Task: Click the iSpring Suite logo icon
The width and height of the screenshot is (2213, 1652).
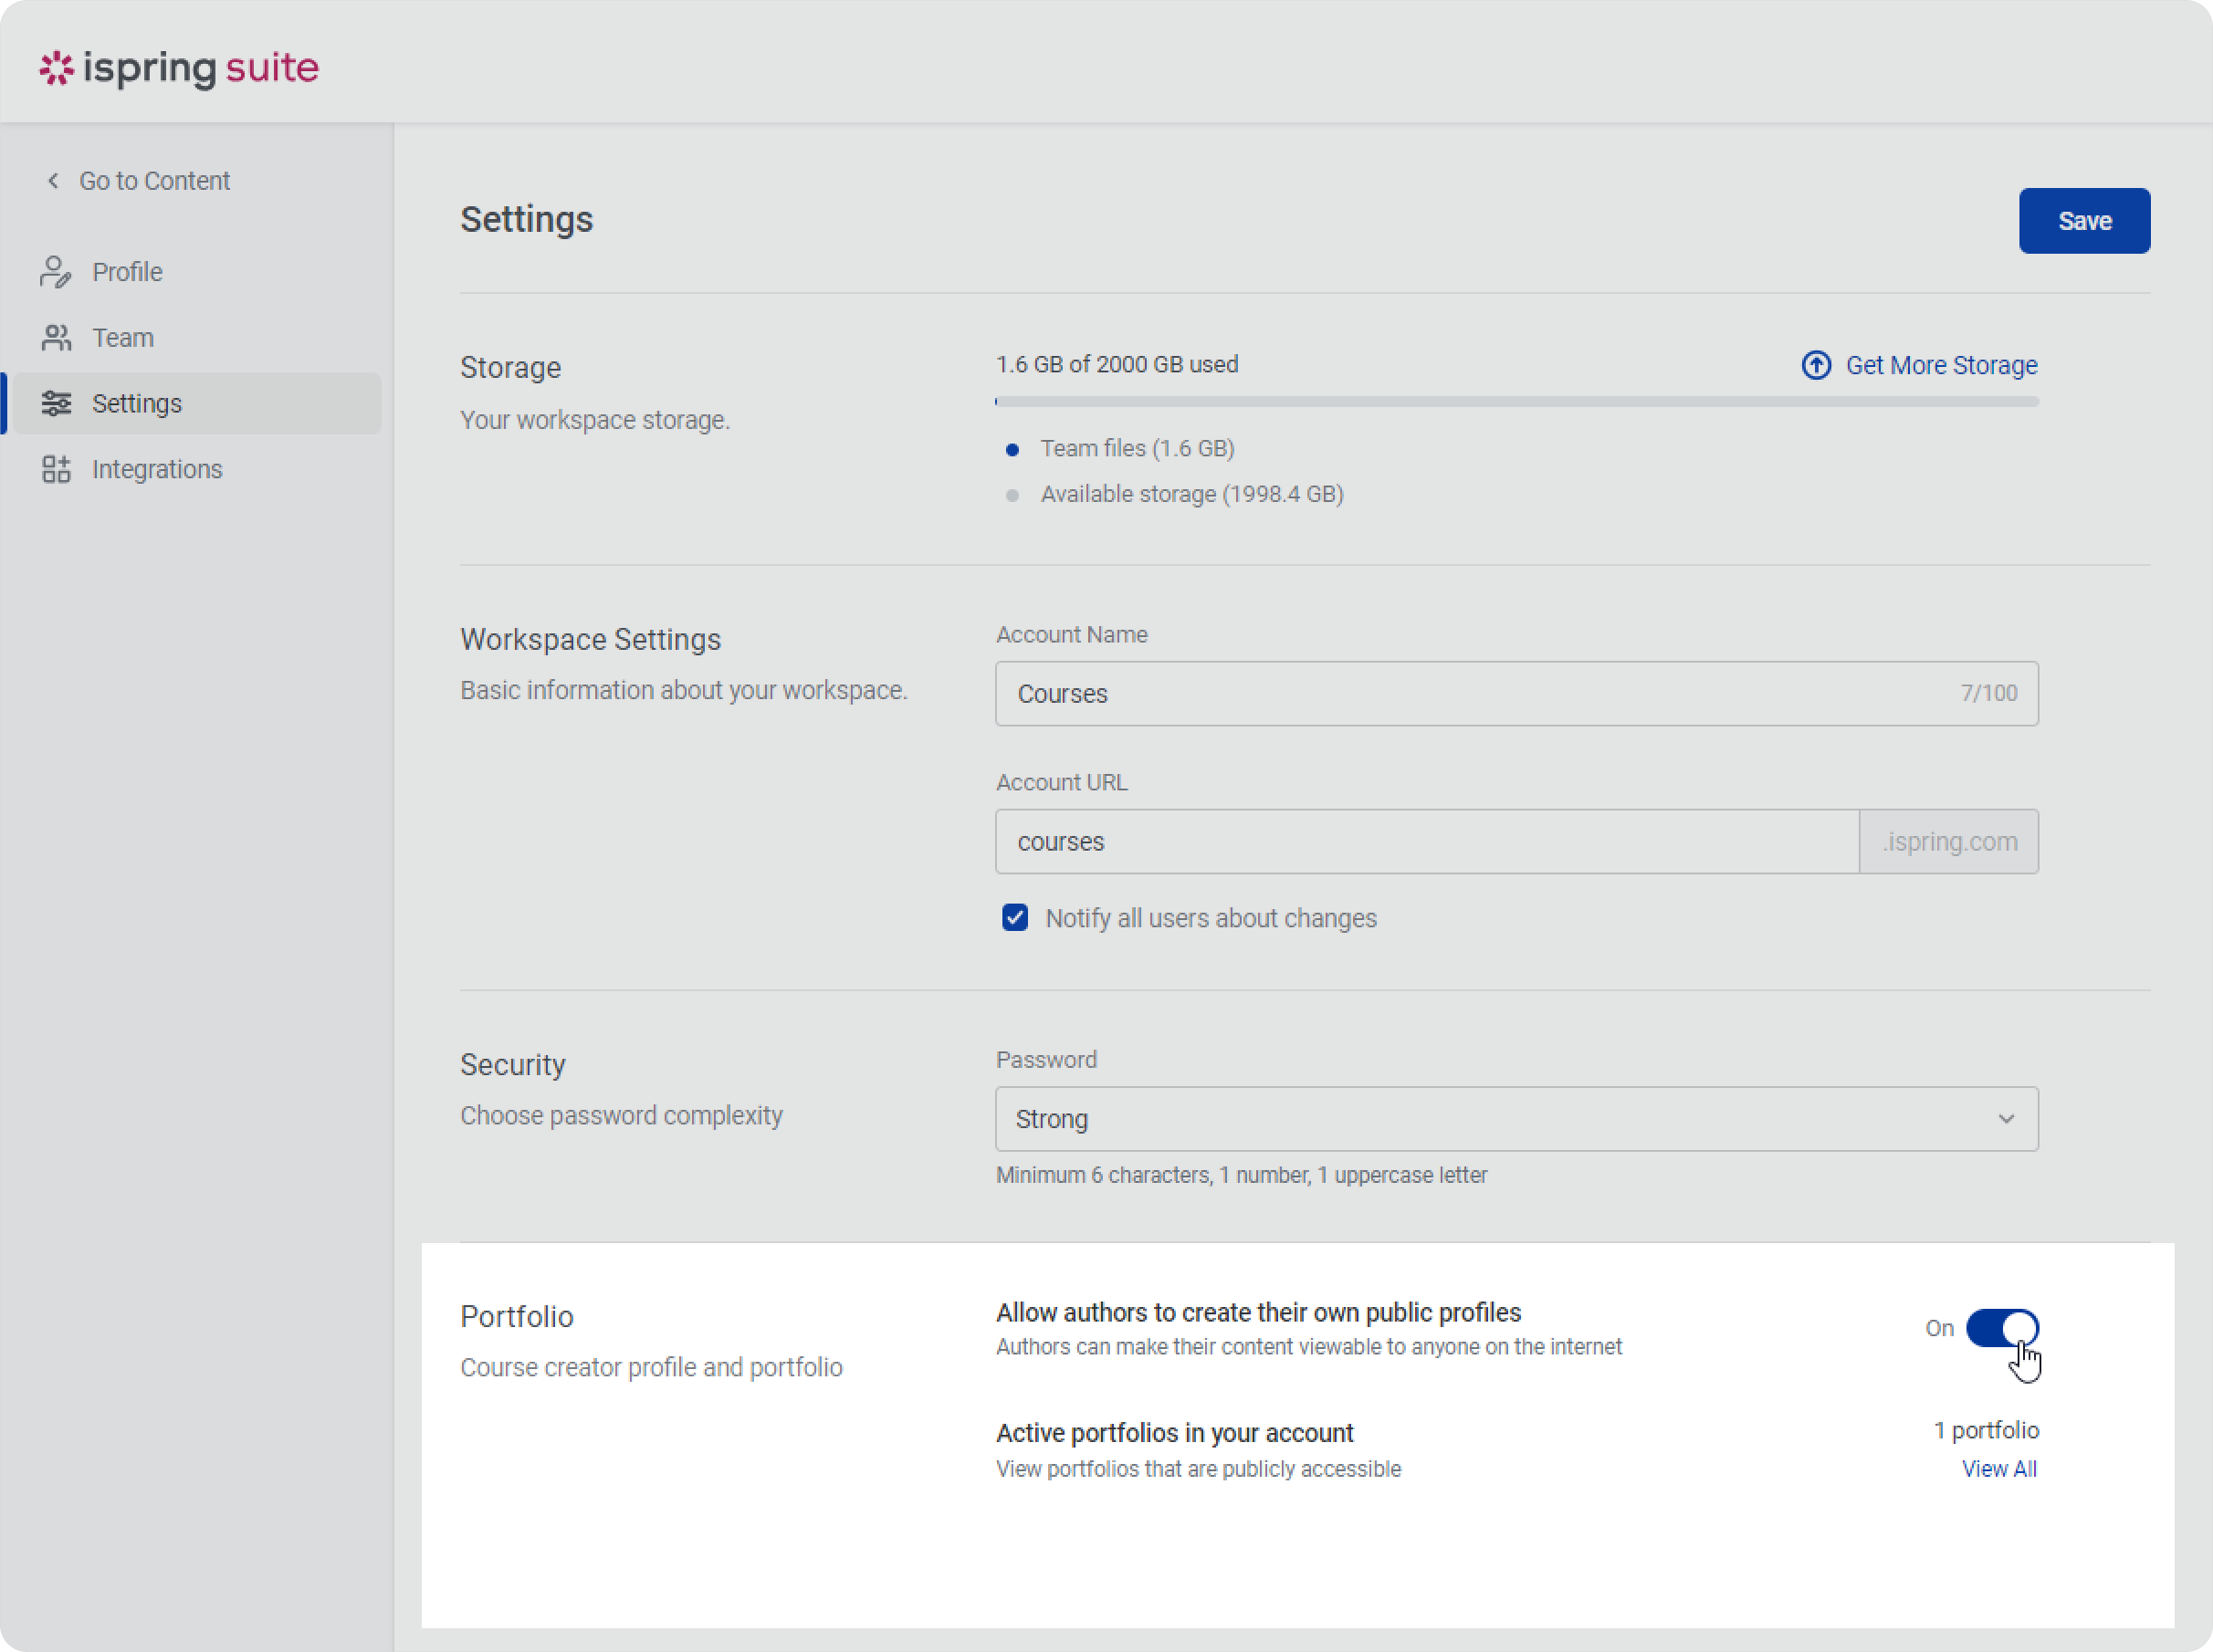Action: pyautogui.click(x=57, y=68)
